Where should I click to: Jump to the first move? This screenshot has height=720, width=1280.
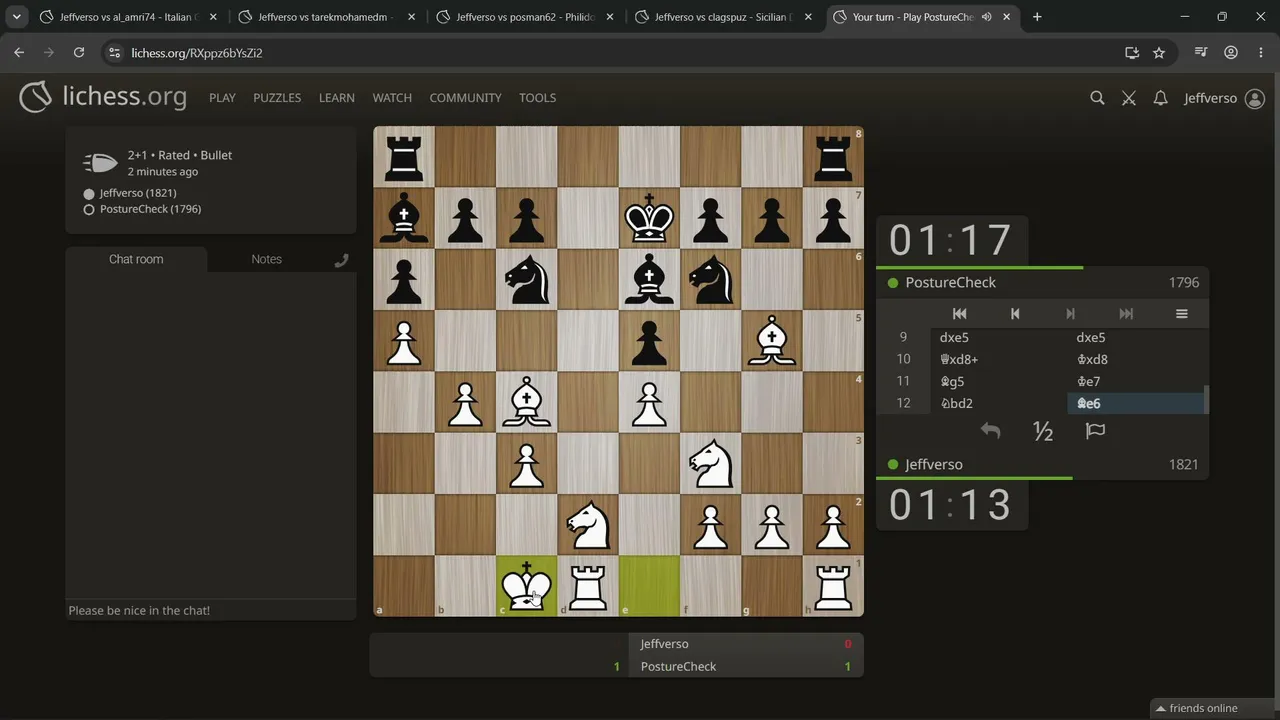point(959,314)
